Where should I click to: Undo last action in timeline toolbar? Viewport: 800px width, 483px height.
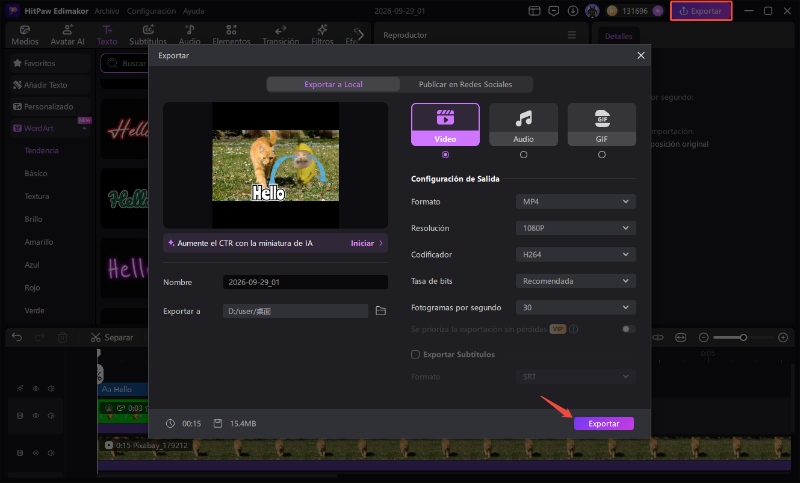(17, 337)
